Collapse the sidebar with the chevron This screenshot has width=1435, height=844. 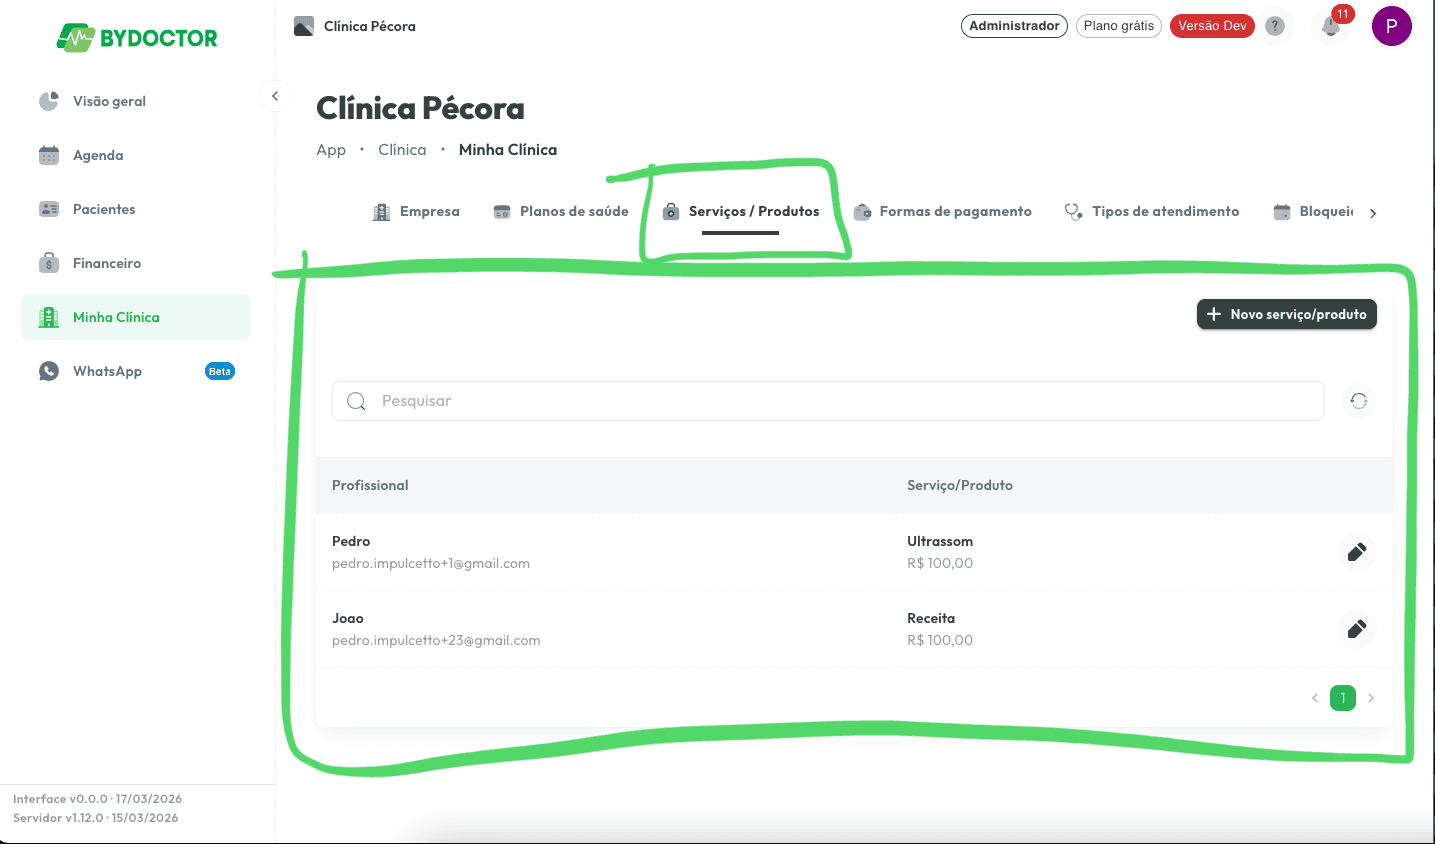pyautogui.click(x=275, y=96)
